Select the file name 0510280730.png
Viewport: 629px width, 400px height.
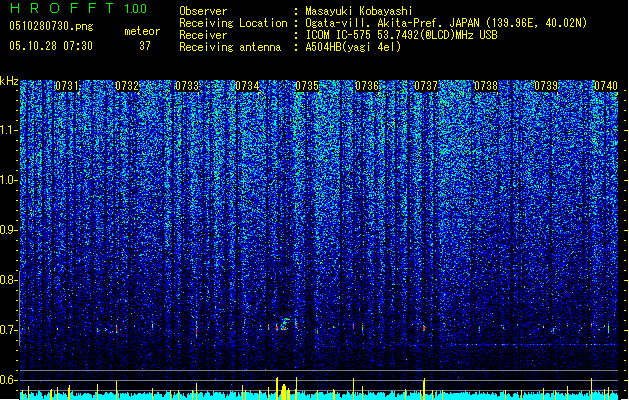click(51, 26)
